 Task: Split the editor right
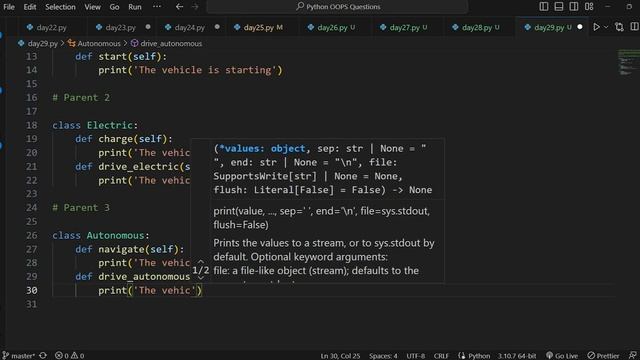(634, 27)
